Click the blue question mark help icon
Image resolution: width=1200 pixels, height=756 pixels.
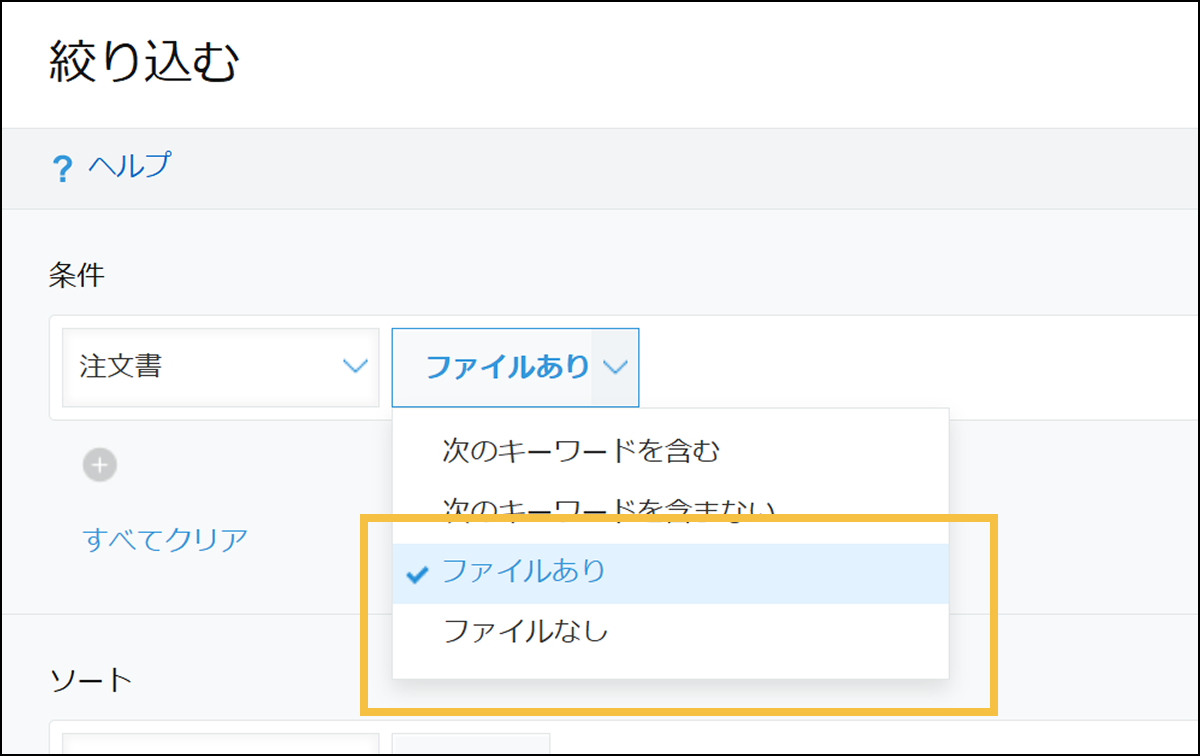[x=62, y=169]
